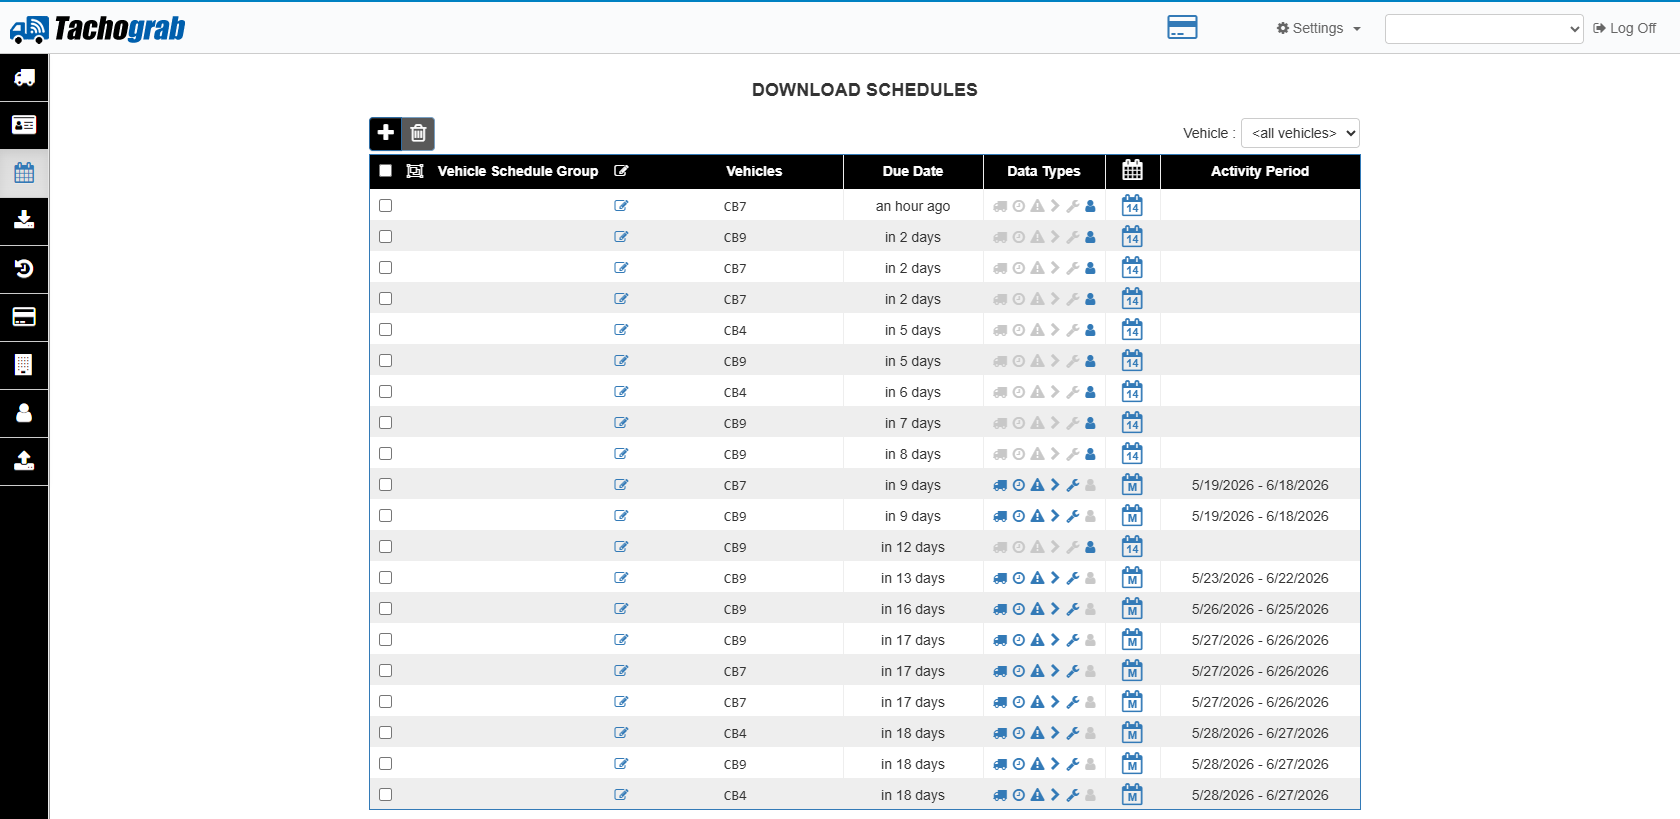
Task: Click the Vehicle Schedule Group column header
Action: pos(518,171)
